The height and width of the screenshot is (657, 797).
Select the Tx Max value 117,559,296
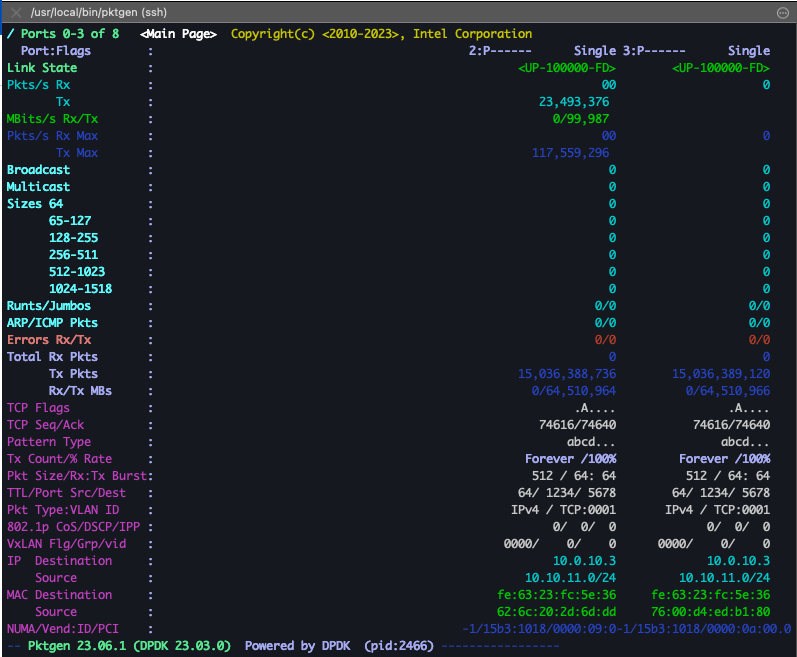point(570,153)
